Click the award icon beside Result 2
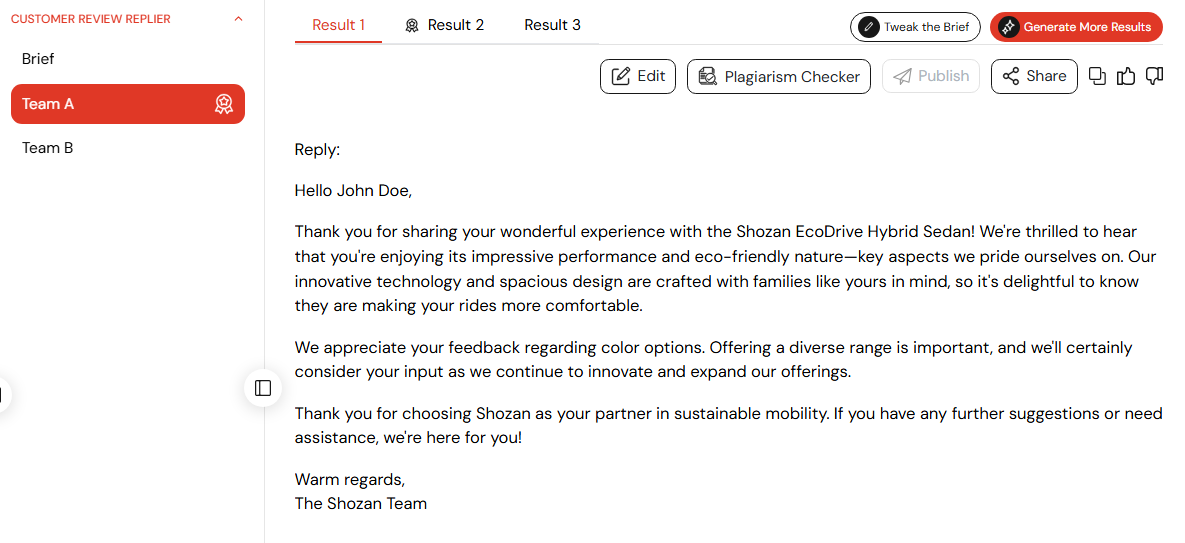Screen dimensions: 1185x543 (x=412, y=26)
